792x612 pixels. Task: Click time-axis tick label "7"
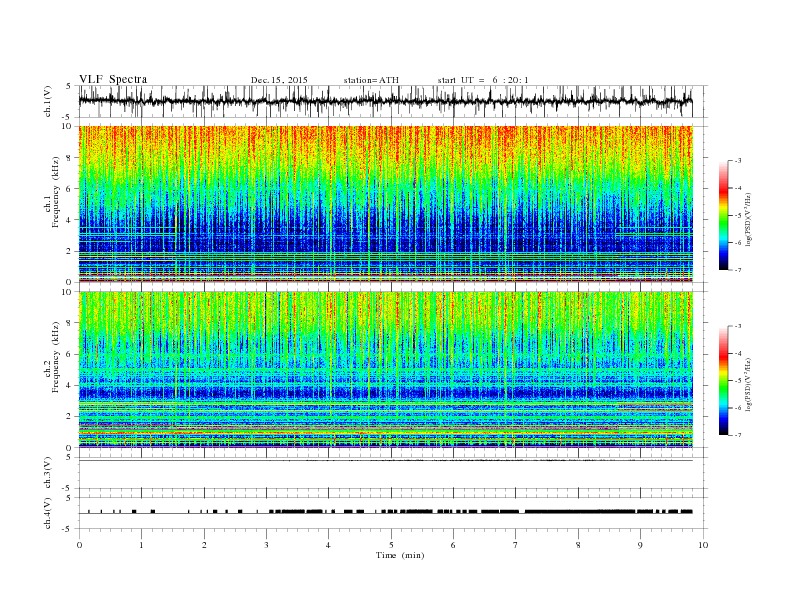click(516, 545)
